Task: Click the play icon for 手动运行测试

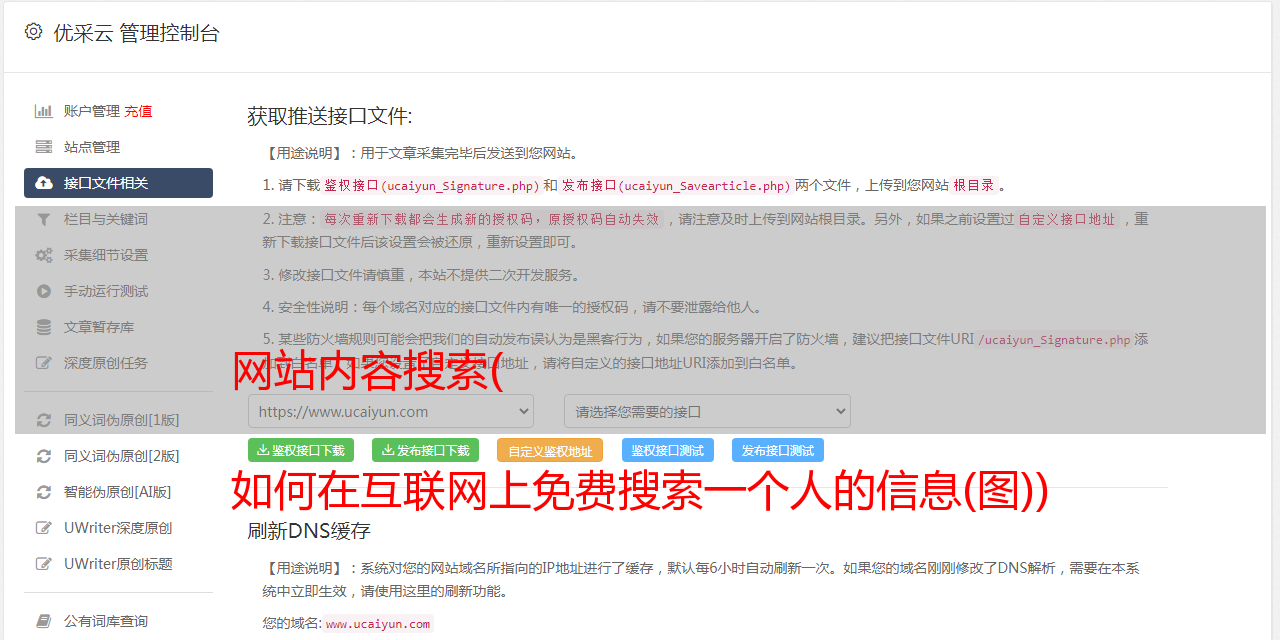Action: [x=44, y=291]
